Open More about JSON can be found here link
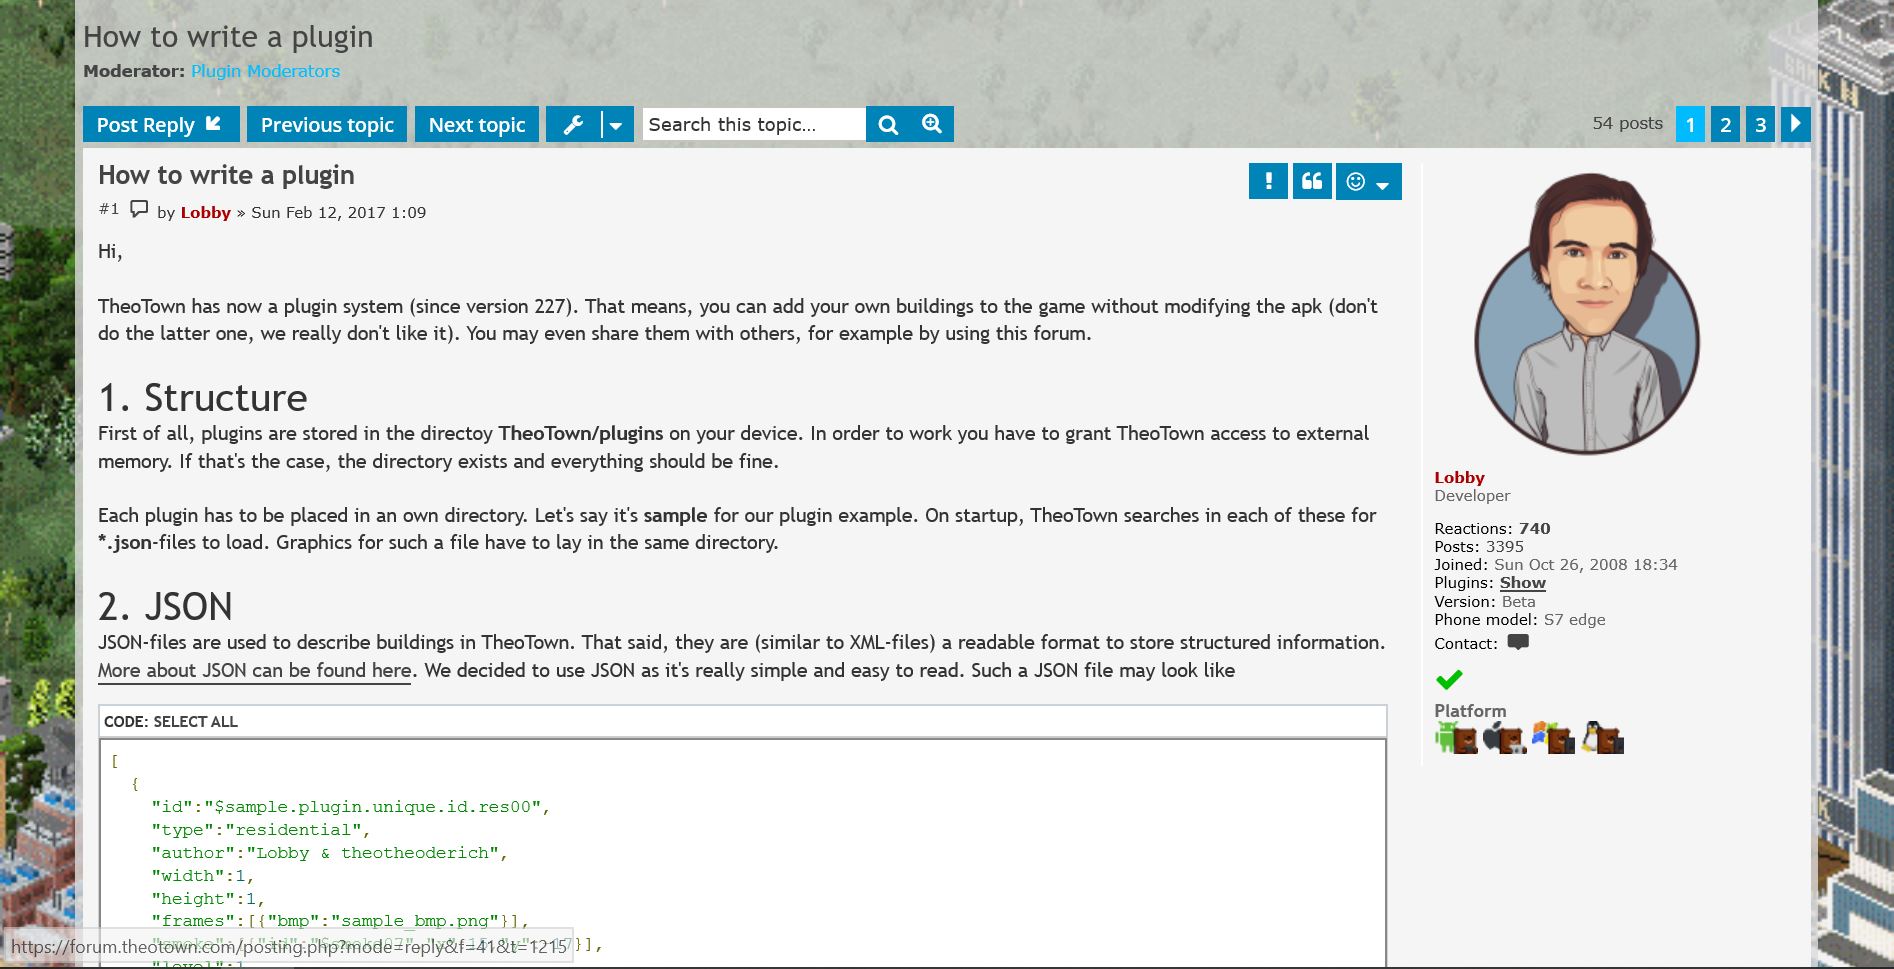Image resolution: width=1894 pixels, height=969 pixels. click(x=254, y=671)
